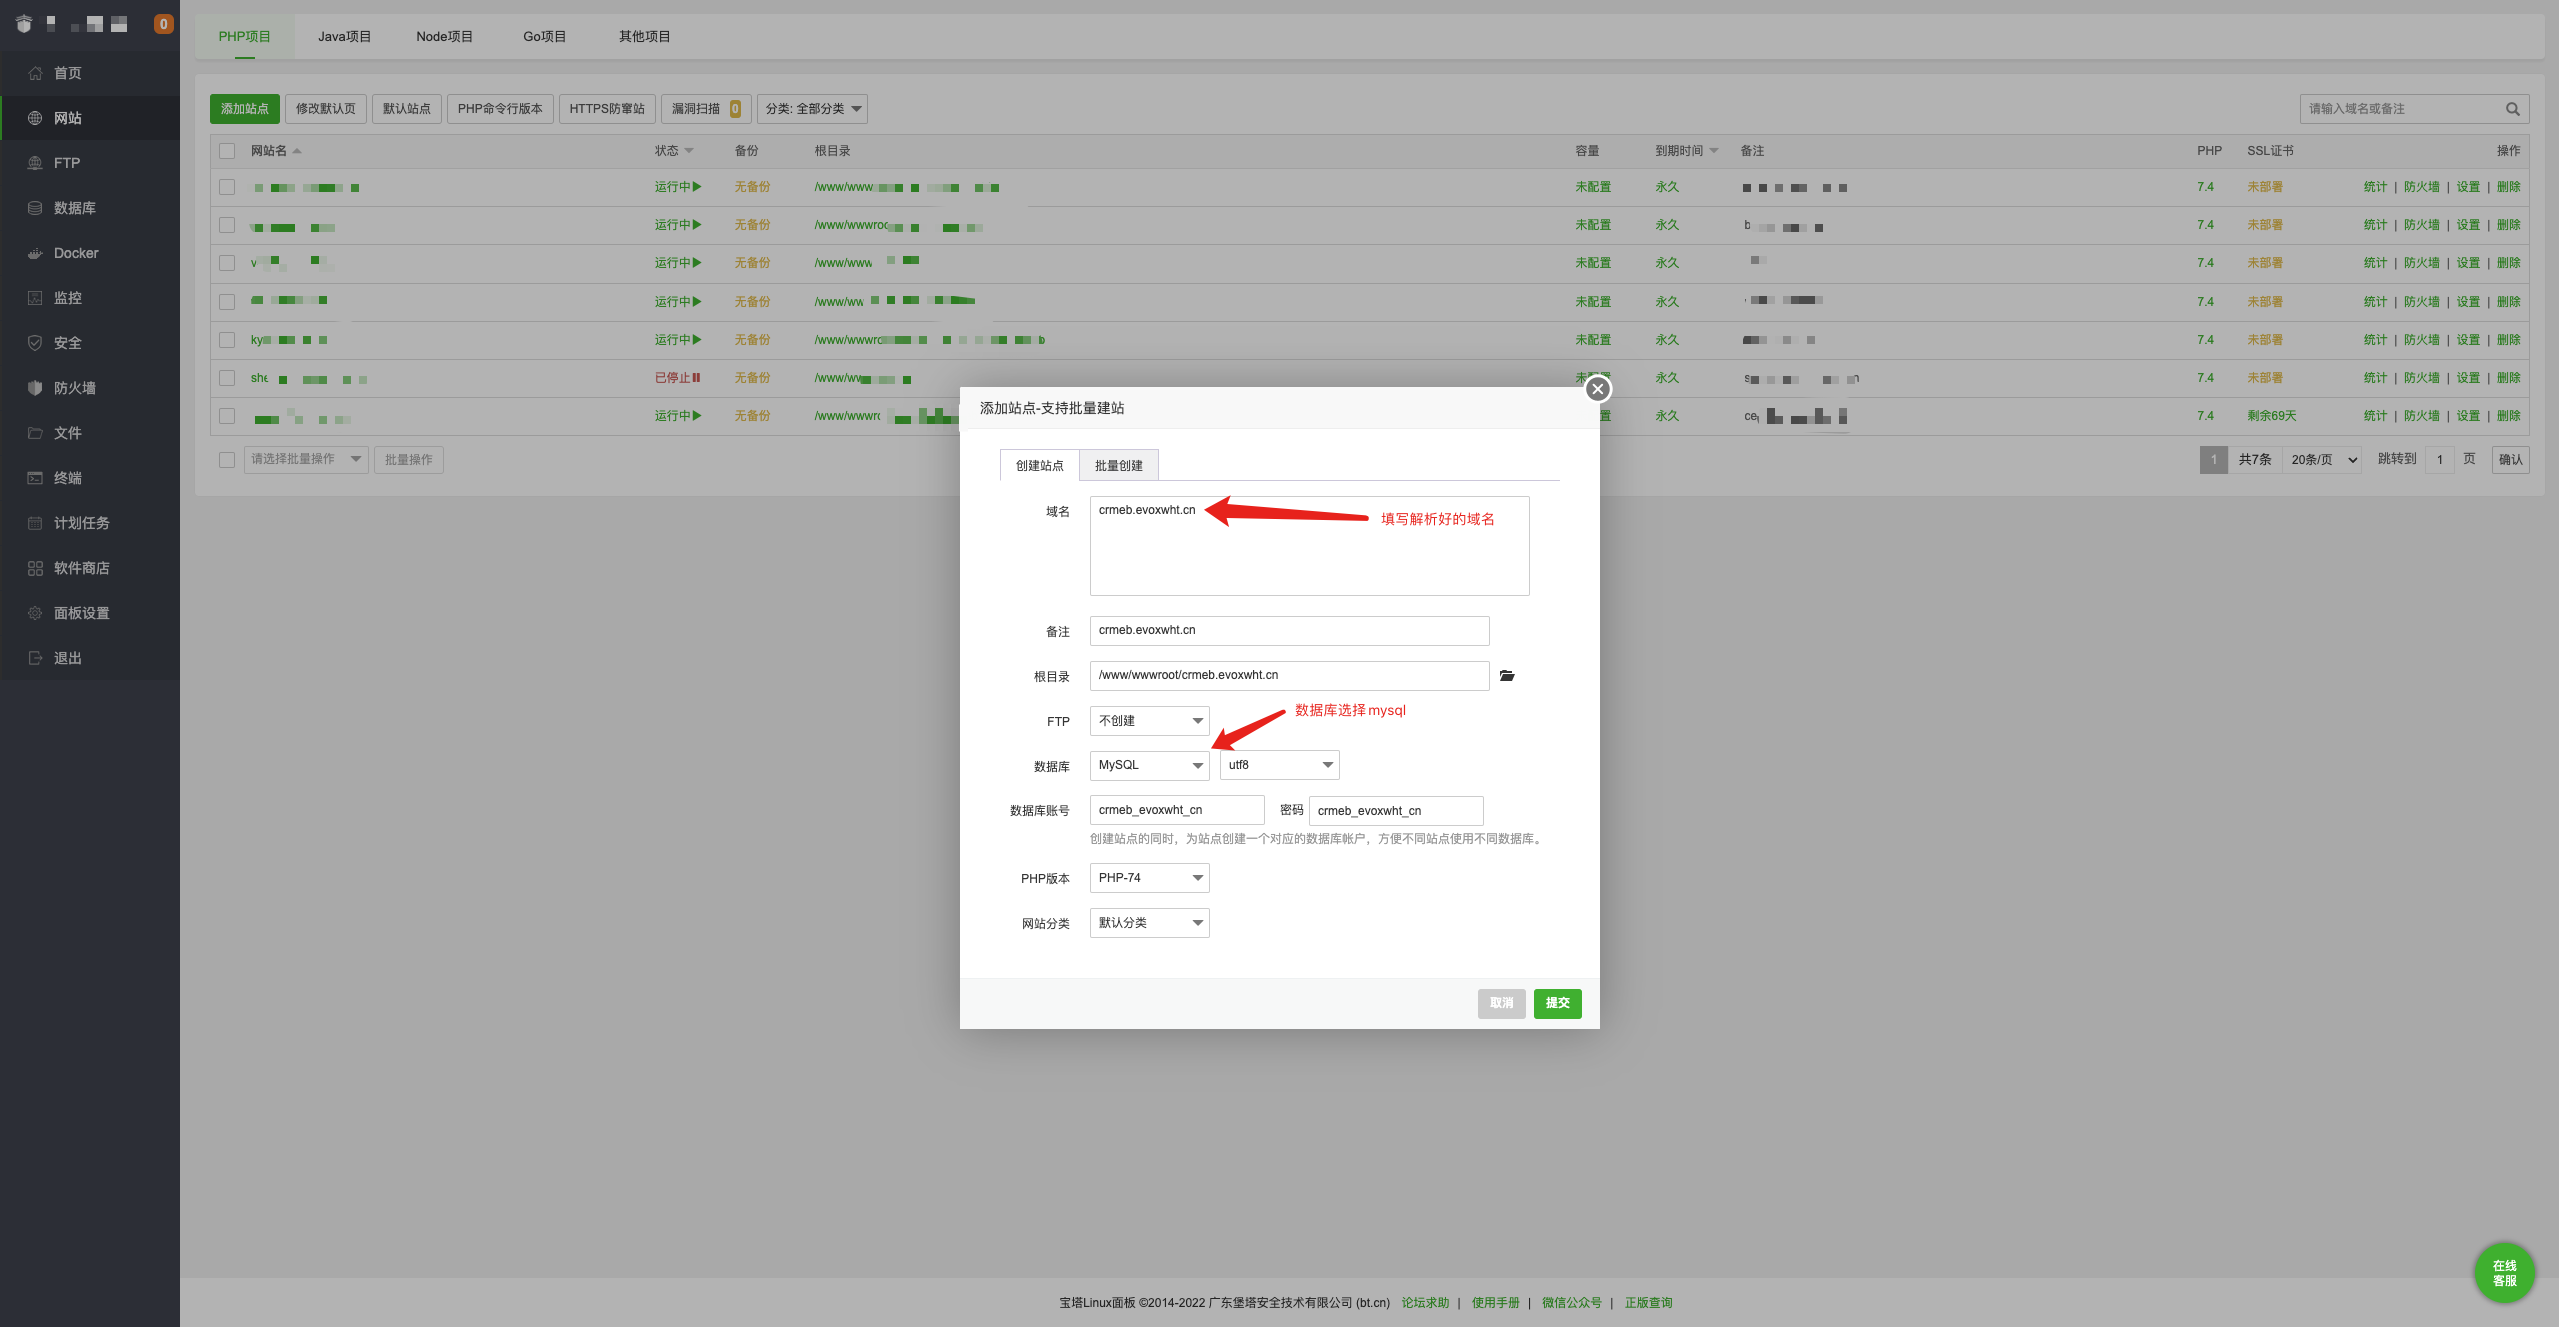The width and height of the screenshot is (2559, 1327).
Task: Click the folder browse icon beside 根目录
Action: tap(1507, 675)
